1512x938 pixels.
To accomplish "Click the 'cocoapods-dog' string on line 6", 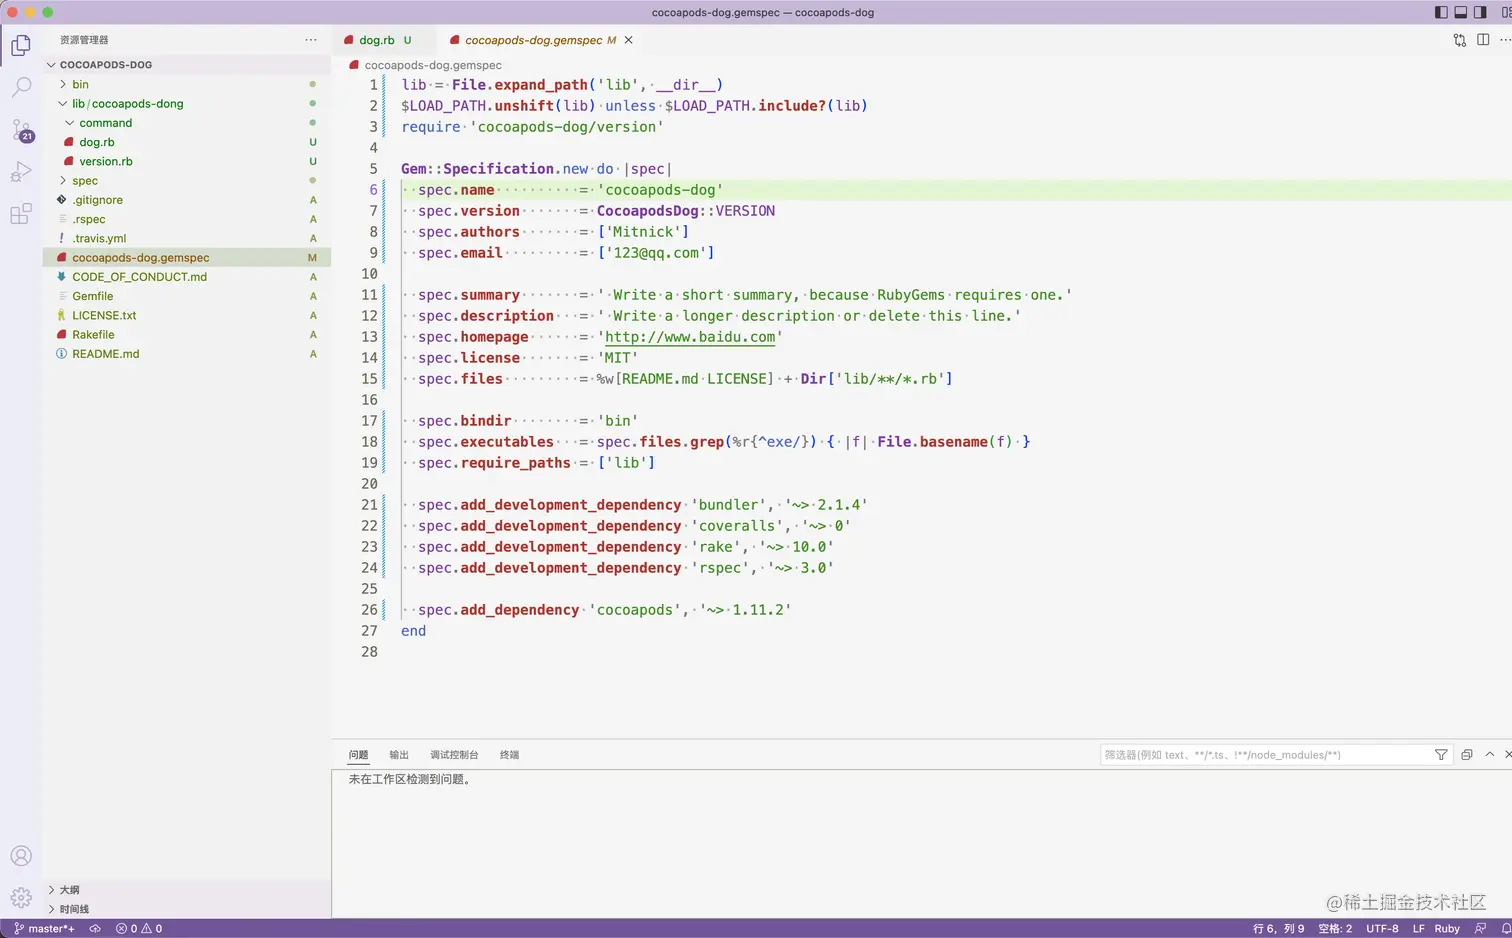I will pos(660,190).
